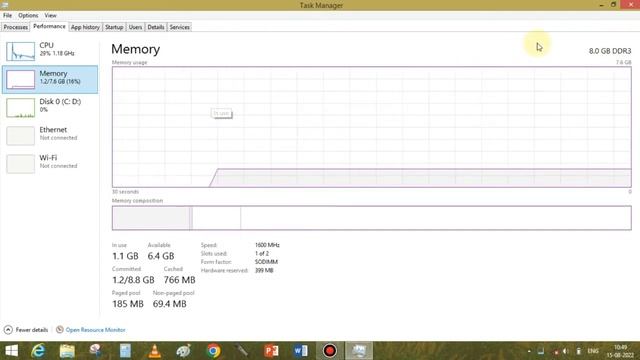Click the screen recorder taskbar icon

point(330,351)
